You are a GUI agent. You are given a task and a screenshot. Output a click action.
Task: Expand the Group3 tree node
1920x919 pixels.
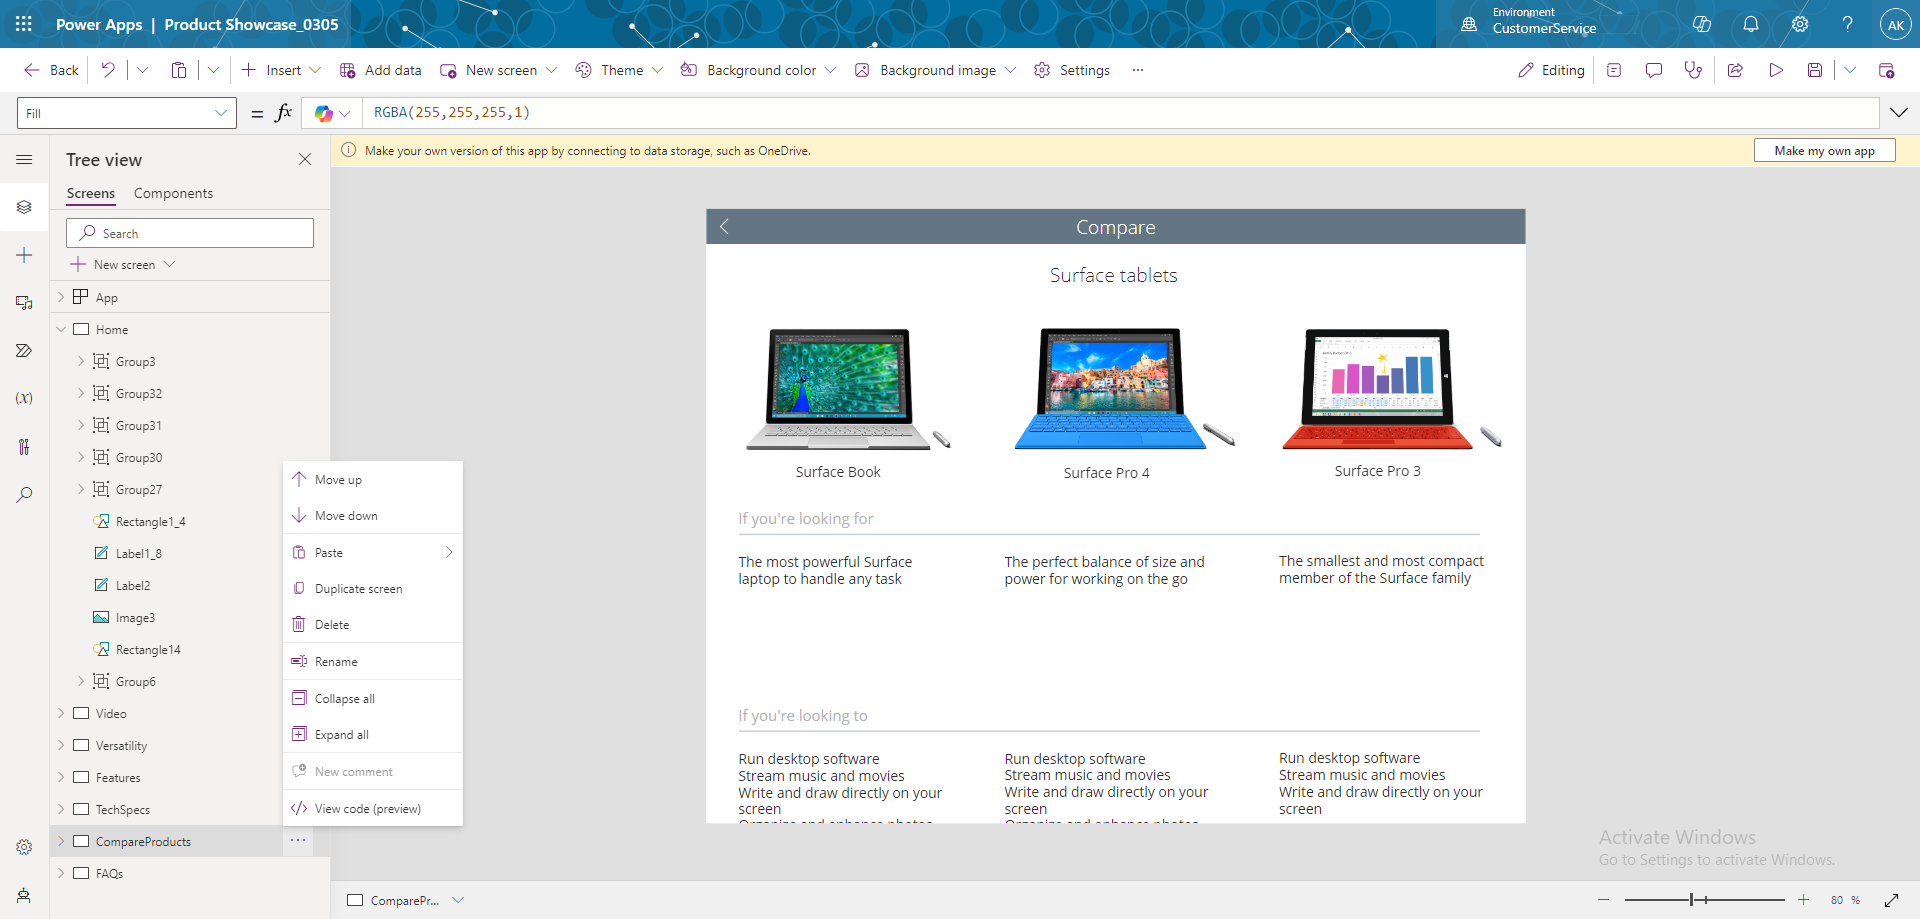pyautogui.click(x=81, y=361)
